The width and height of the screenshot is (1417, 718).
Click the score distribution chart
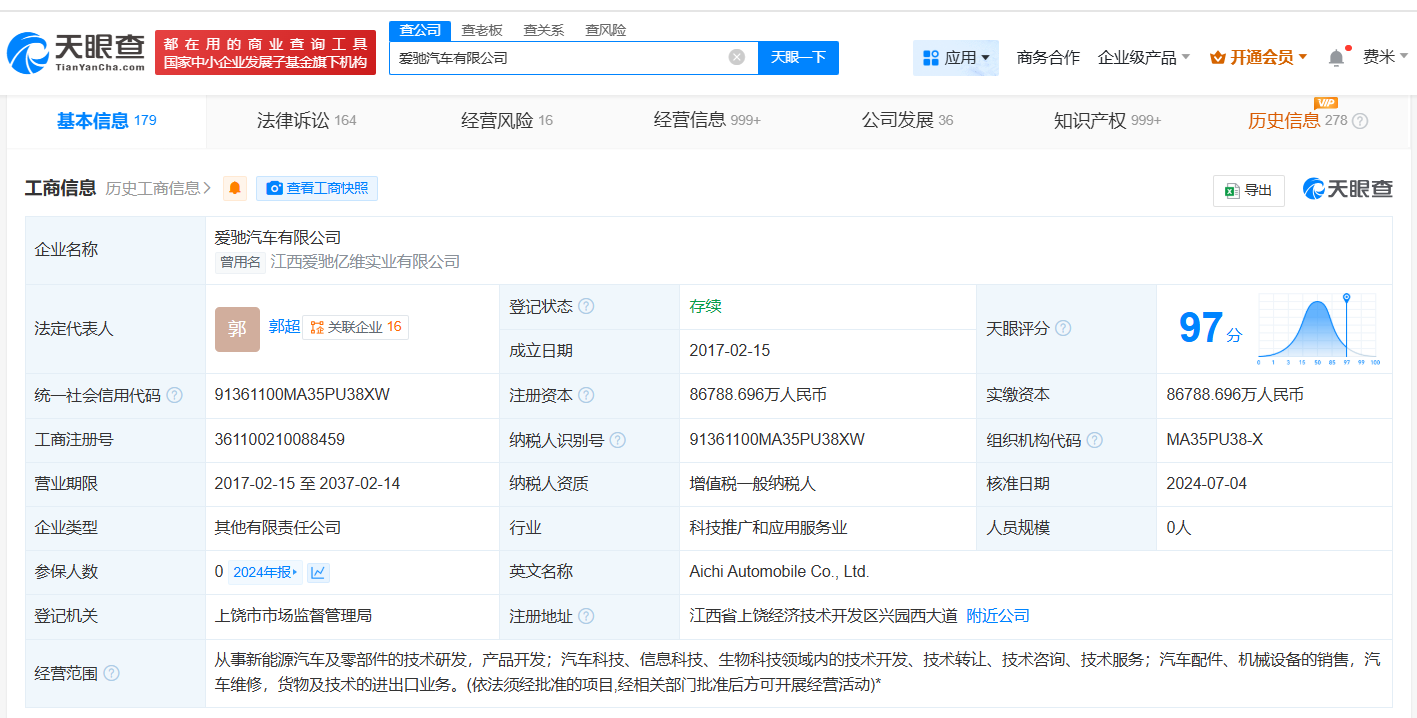pos(1319,329)
